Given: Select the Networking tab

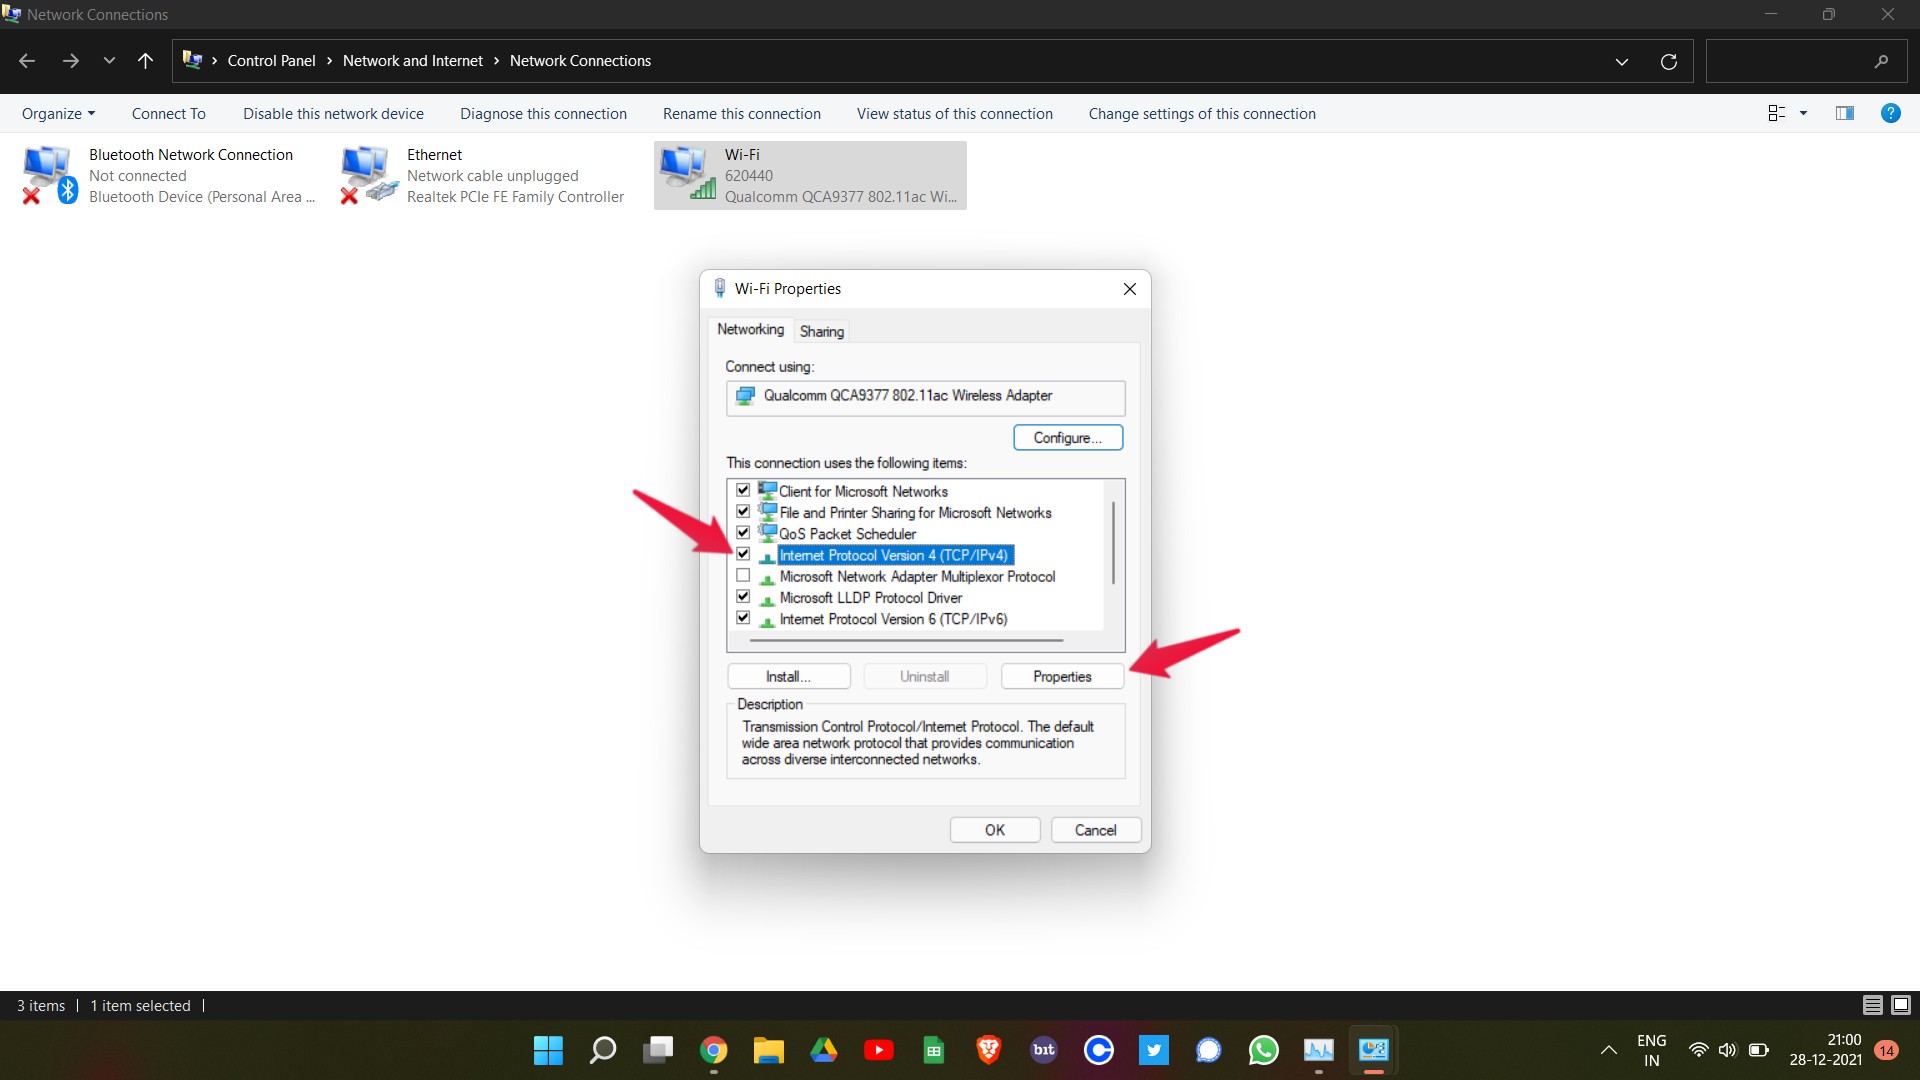Looking at the screenshot, I should [x=750, y=330].
